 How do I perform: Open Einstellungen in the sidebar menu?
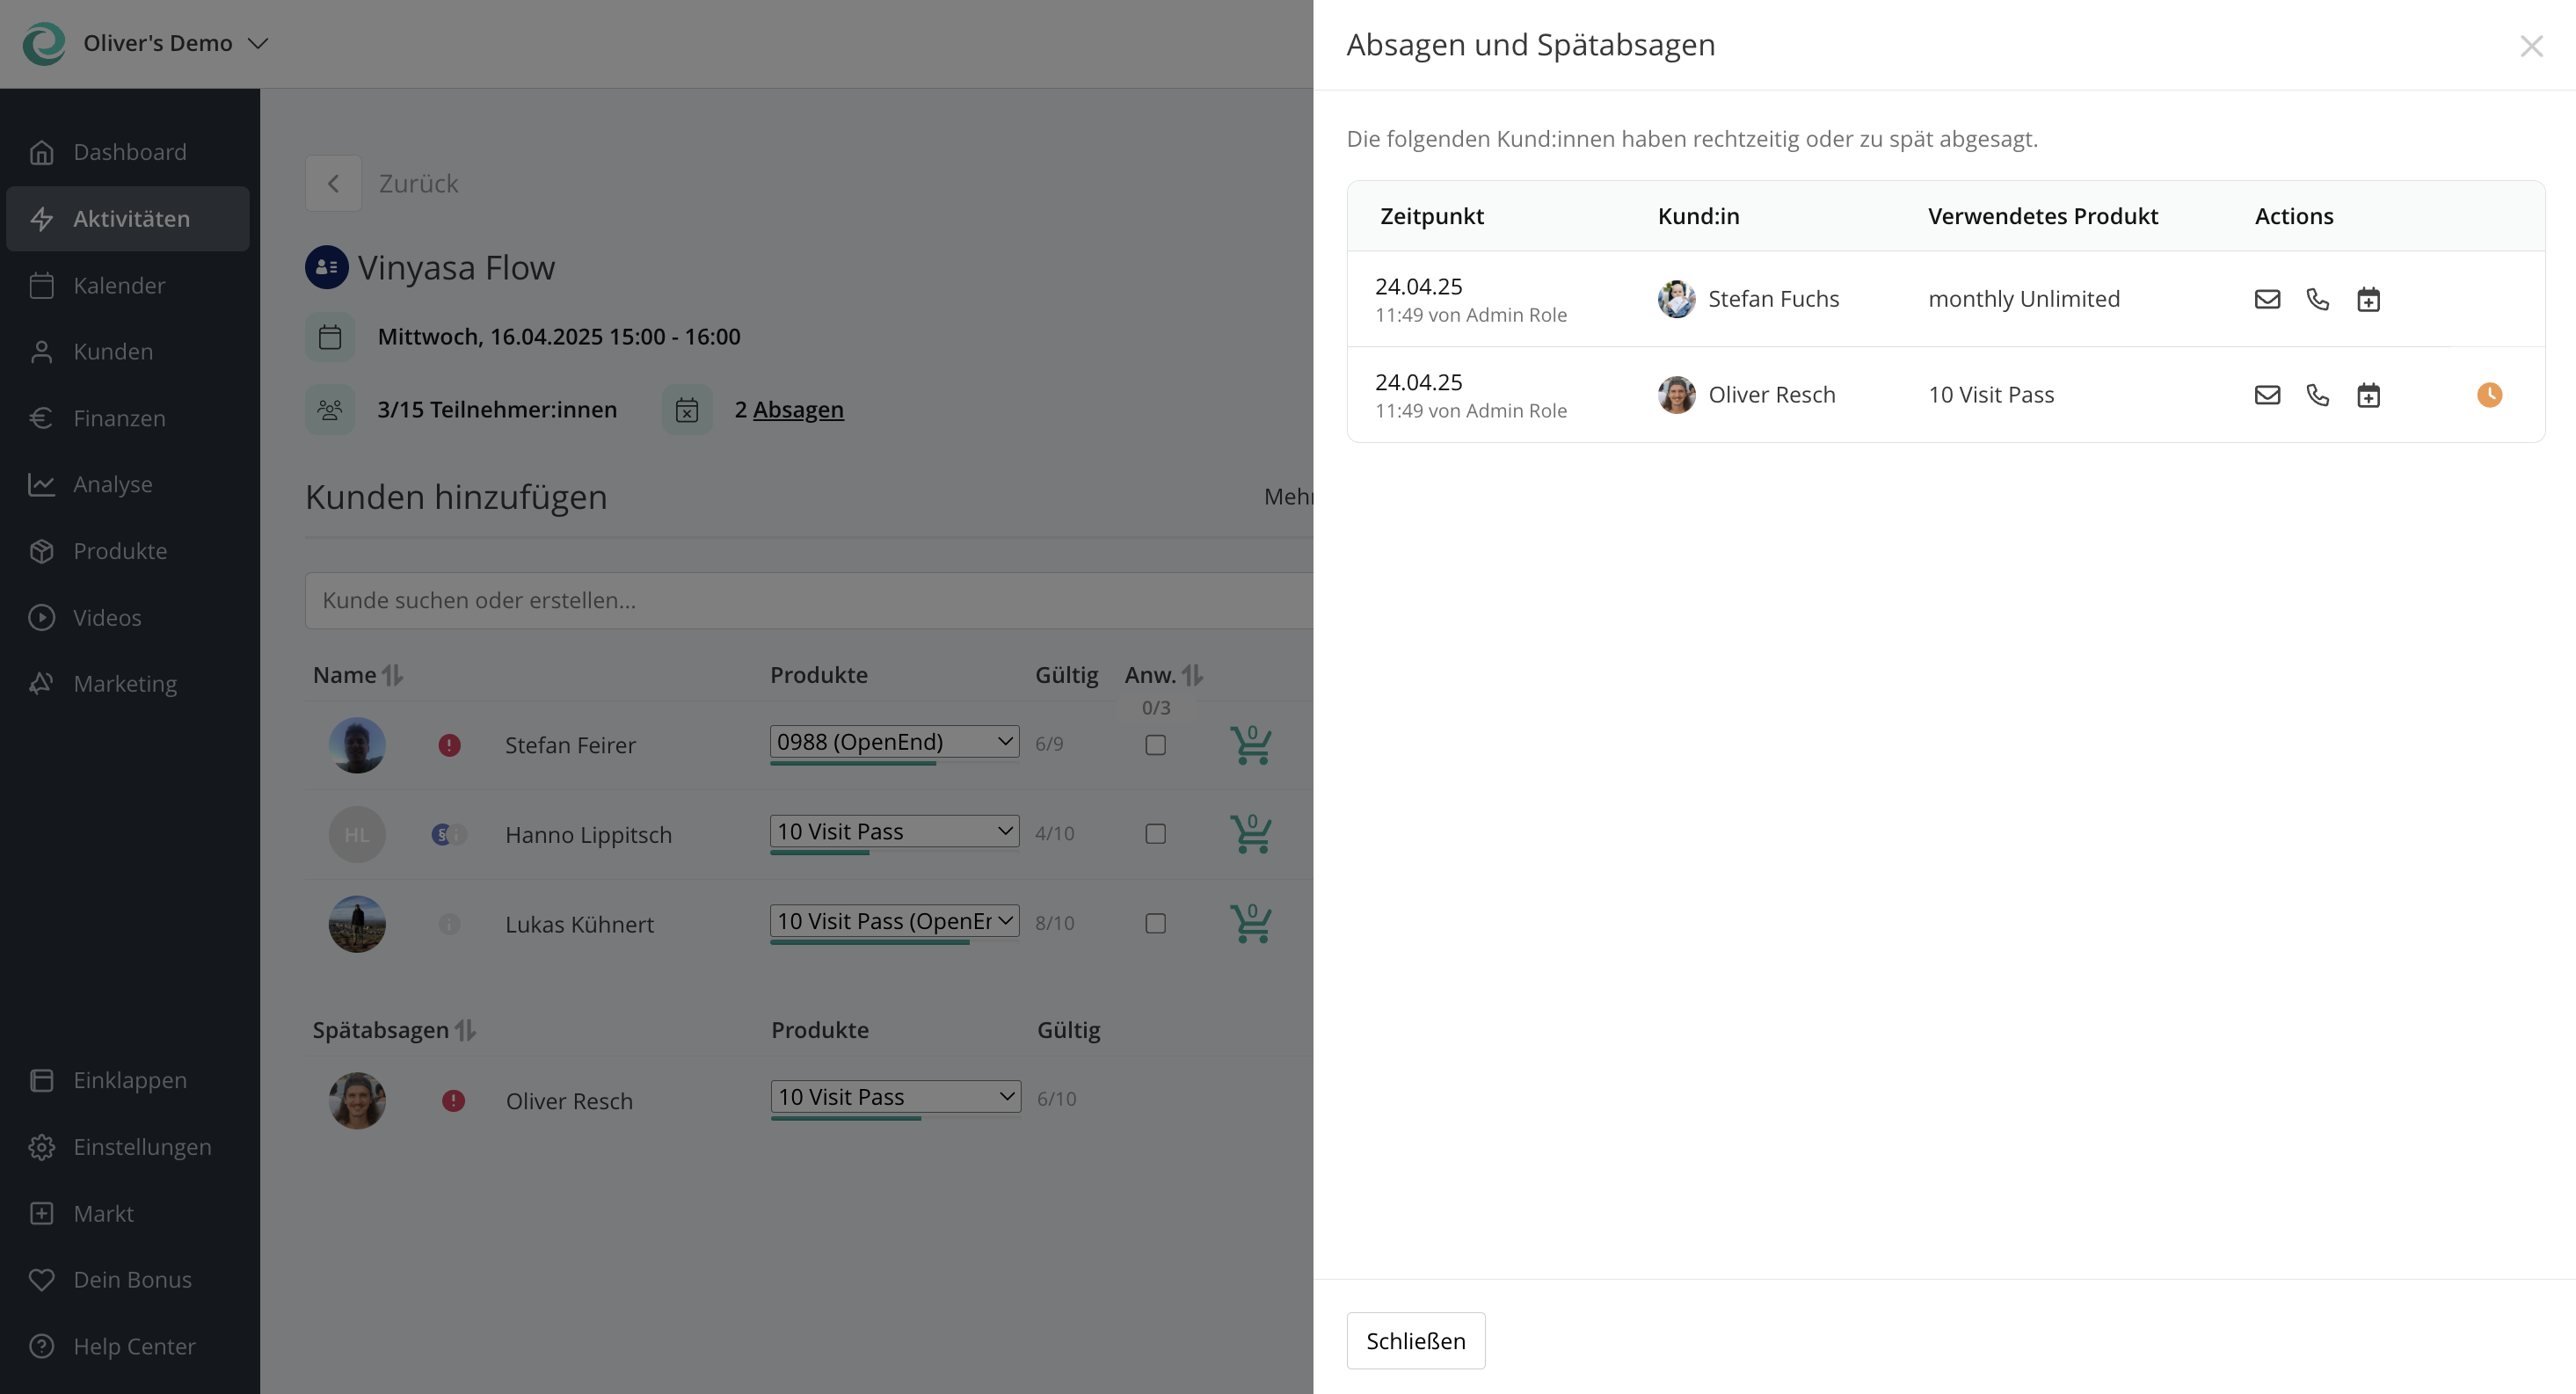pos(141,1147)
